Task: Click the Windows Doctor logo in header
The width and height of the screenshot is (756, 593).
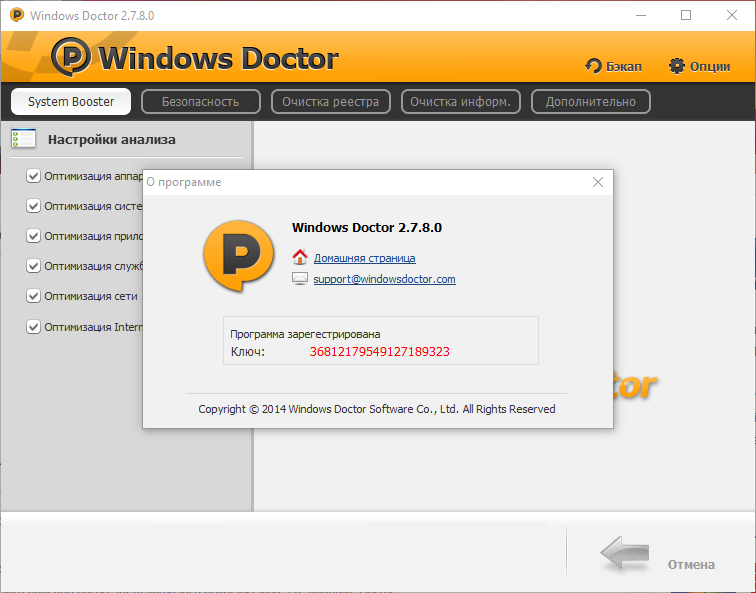Action: [x=195, y=57]
